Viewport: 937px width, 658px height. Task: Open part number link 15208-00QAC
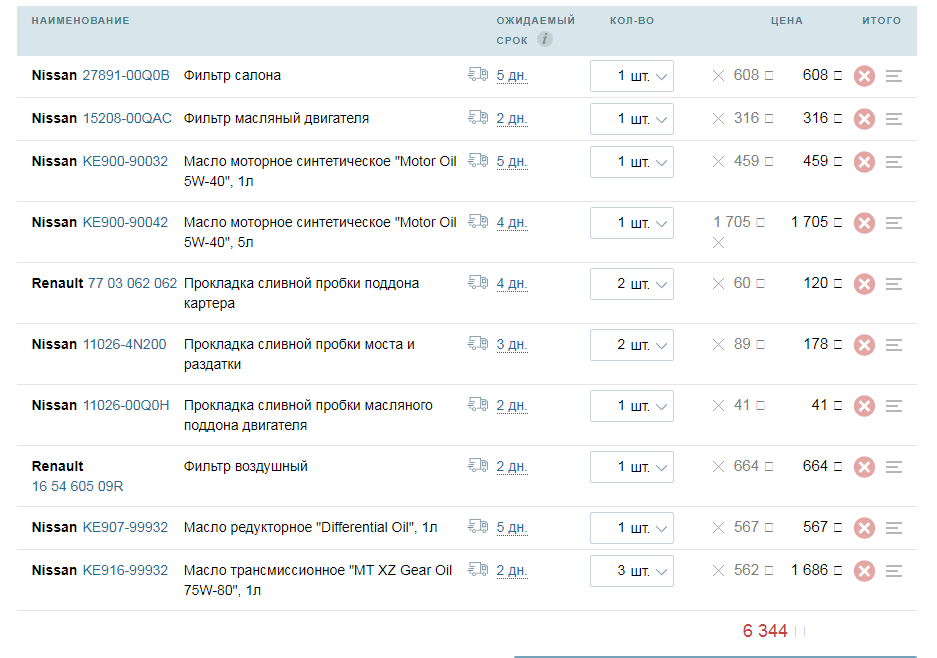[x=127, y=118]
